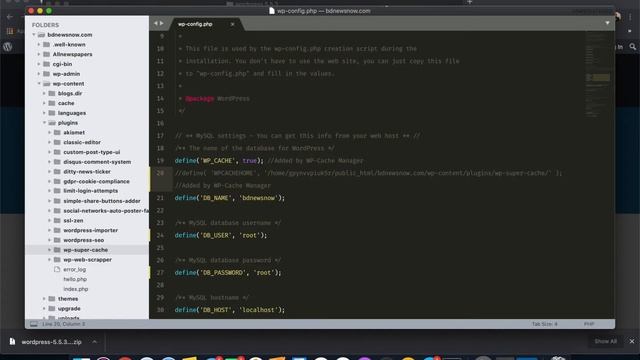Click the cache folder icon
The width and height of the screenshot is (640, 360).
52,103
